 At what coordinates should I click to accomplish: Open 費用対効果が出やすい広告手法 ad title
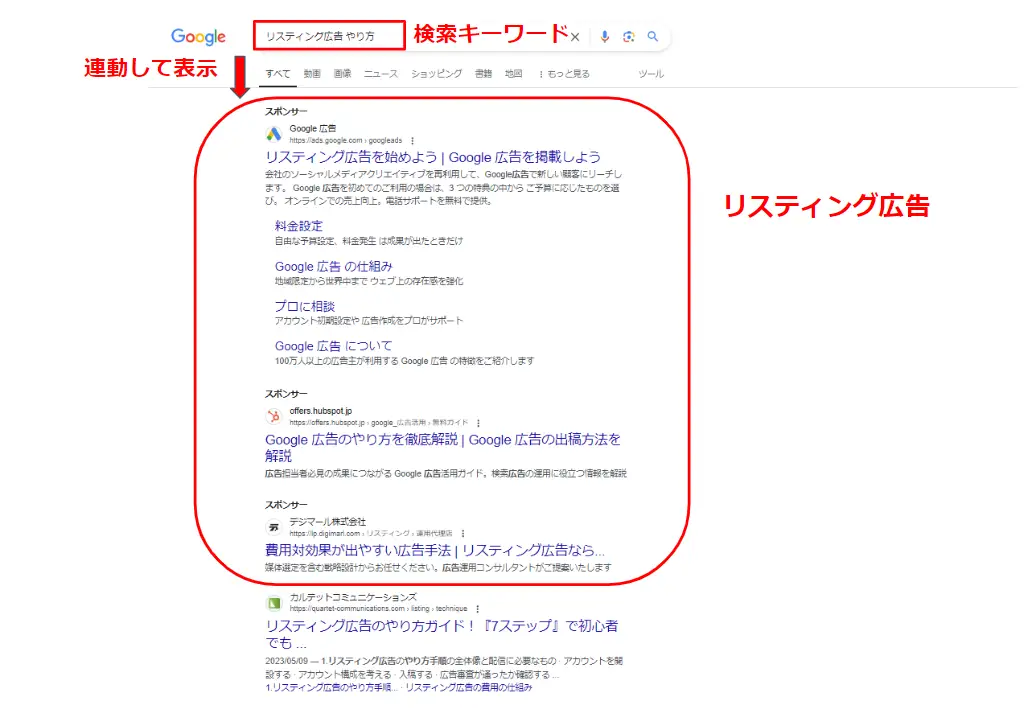click(434, 550)
